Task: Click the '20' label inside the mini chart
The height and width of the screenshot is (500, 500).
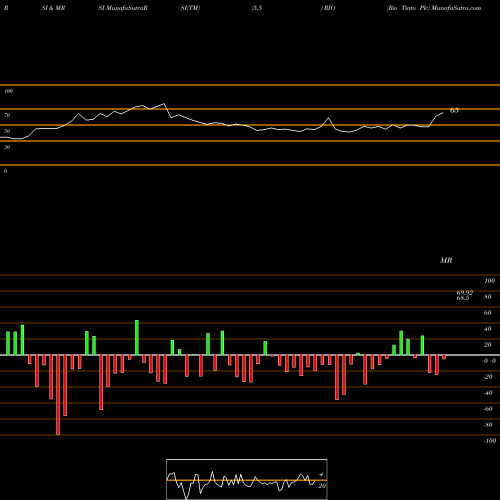Action: 322,486
